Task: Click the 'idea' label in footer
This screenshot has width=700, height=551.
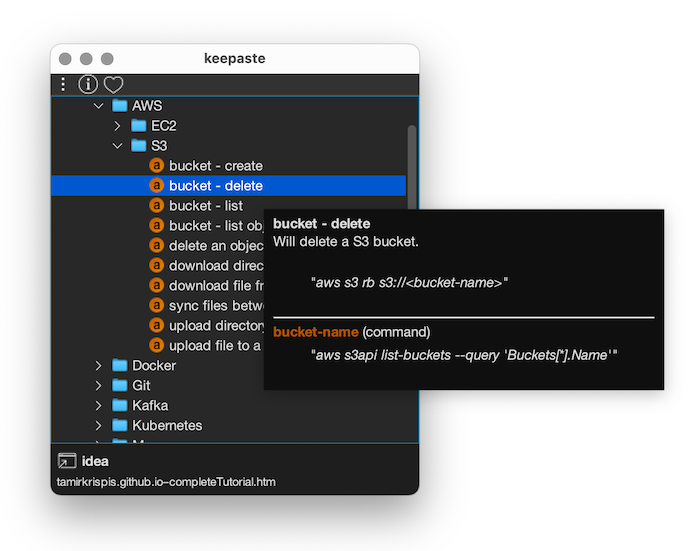Action: point(95,461)
